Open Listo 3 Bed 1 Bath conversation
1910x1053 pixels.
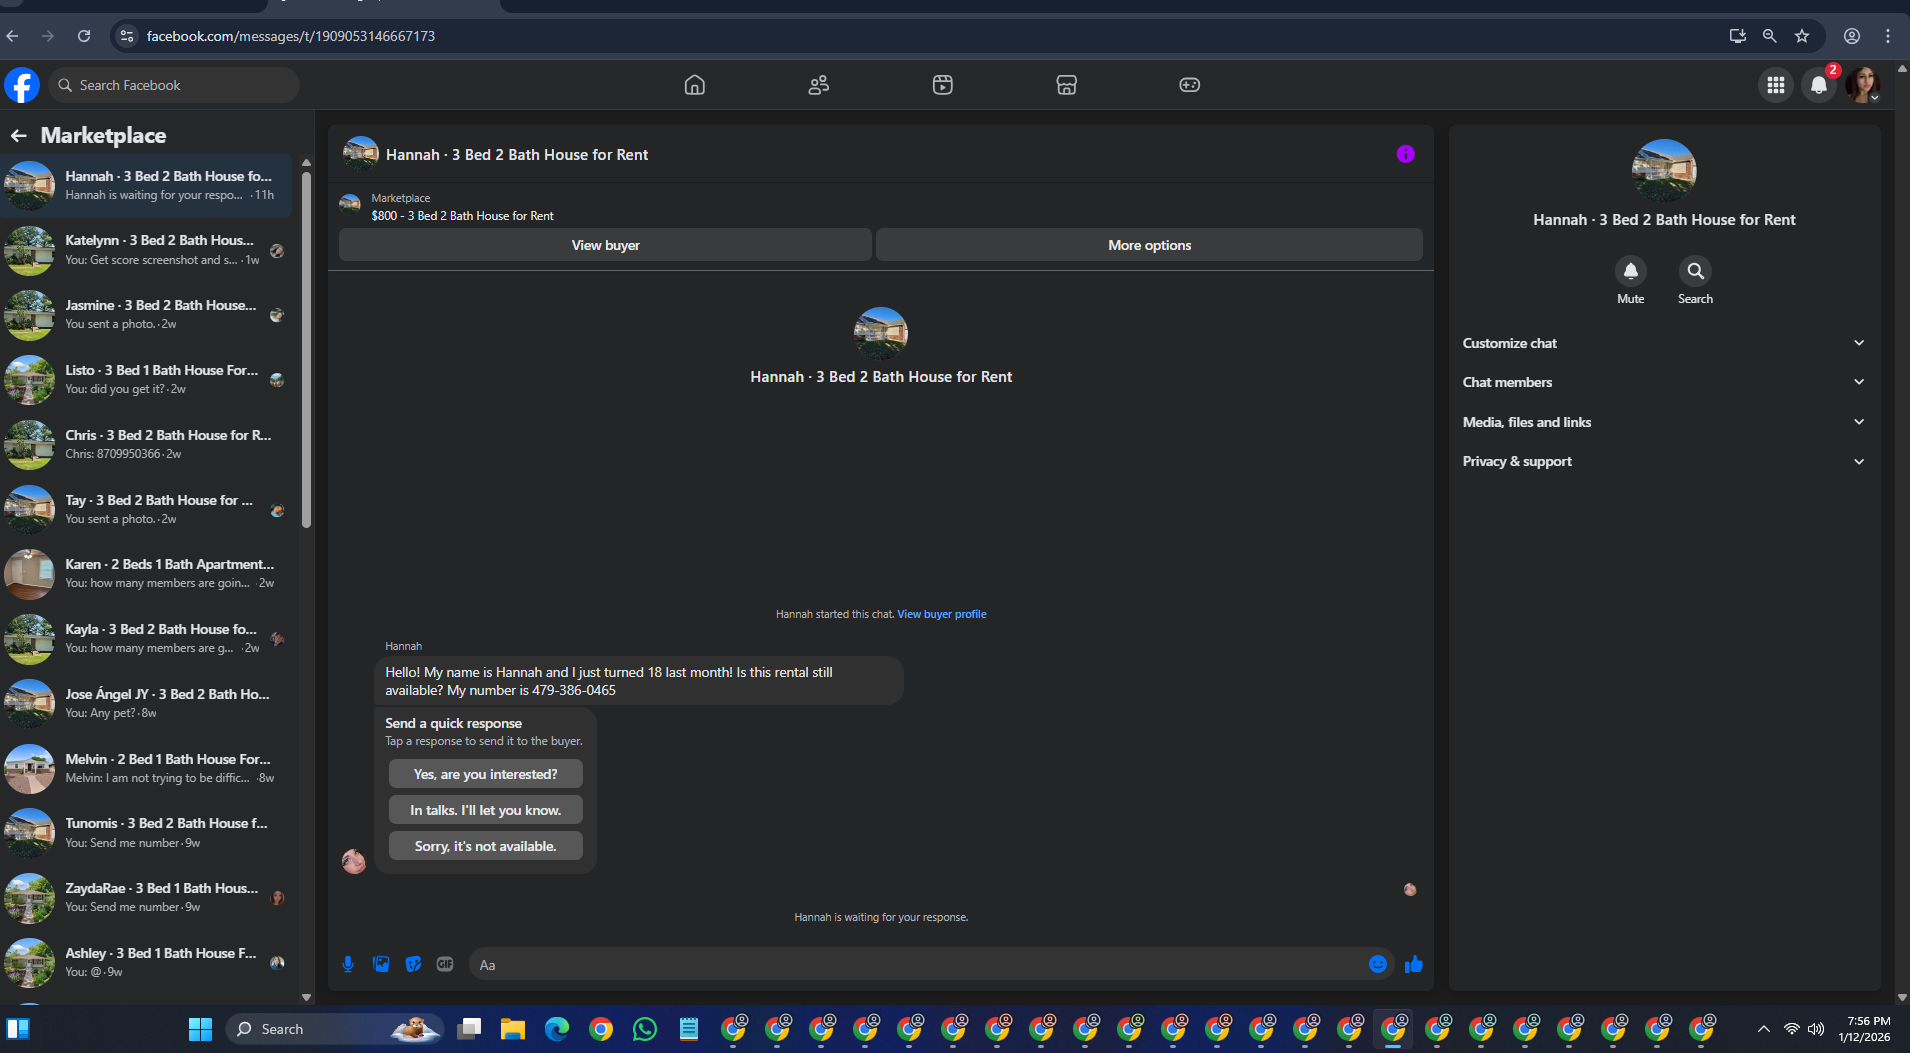[x=147, y=380]
